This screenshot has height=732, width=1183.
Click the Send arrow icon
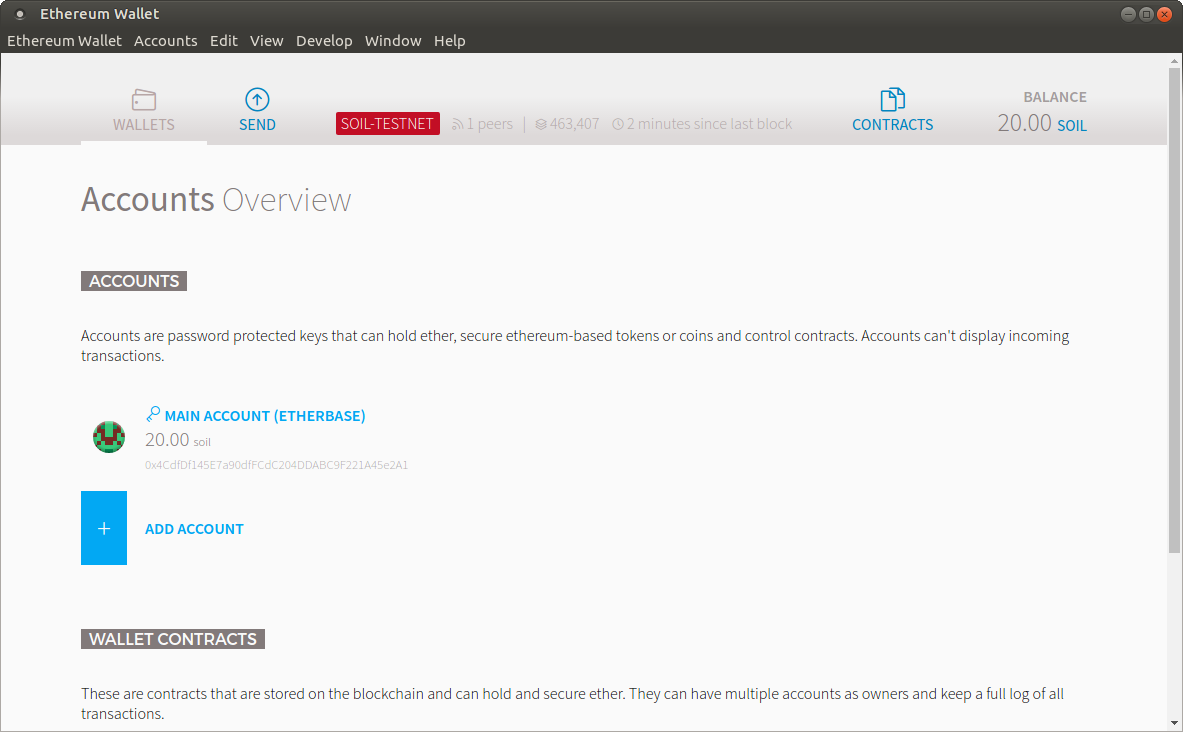(x=257, y=100)
